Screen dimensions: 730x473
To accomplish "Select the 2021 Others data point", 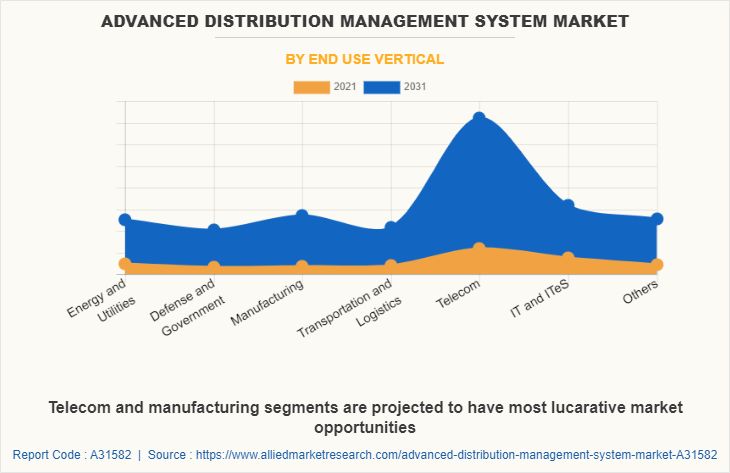I will (x=657, y=264).
